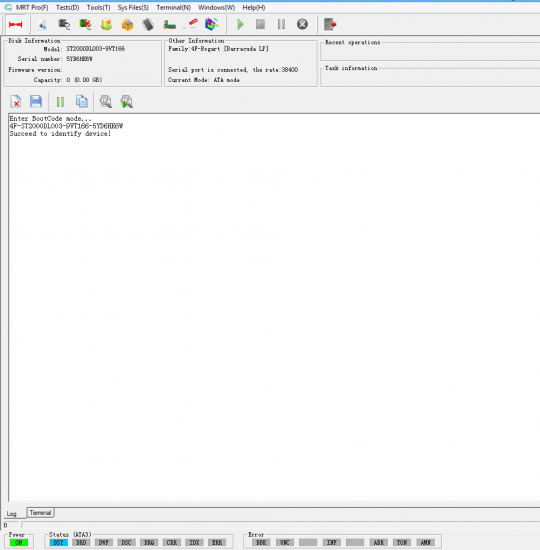Click the Capacity value 0 (0.00 GB)
This screenshot has width=540, height=550.
click(x=84, y=80)
